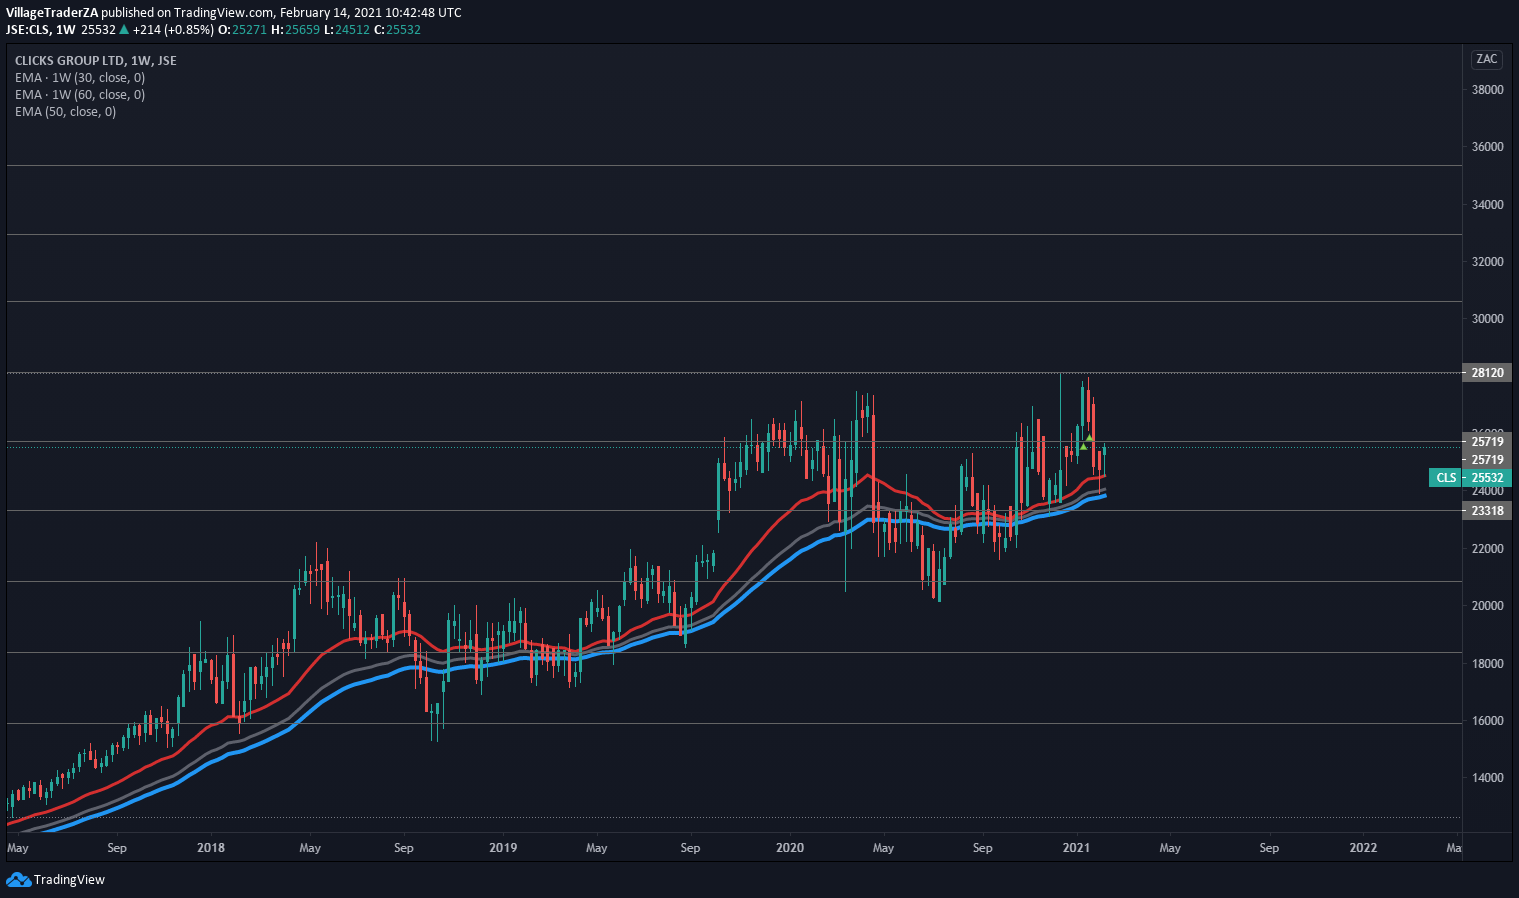Open the VillageTraderZA author profile
This screenshot has height=898, width=1519.
51,13
